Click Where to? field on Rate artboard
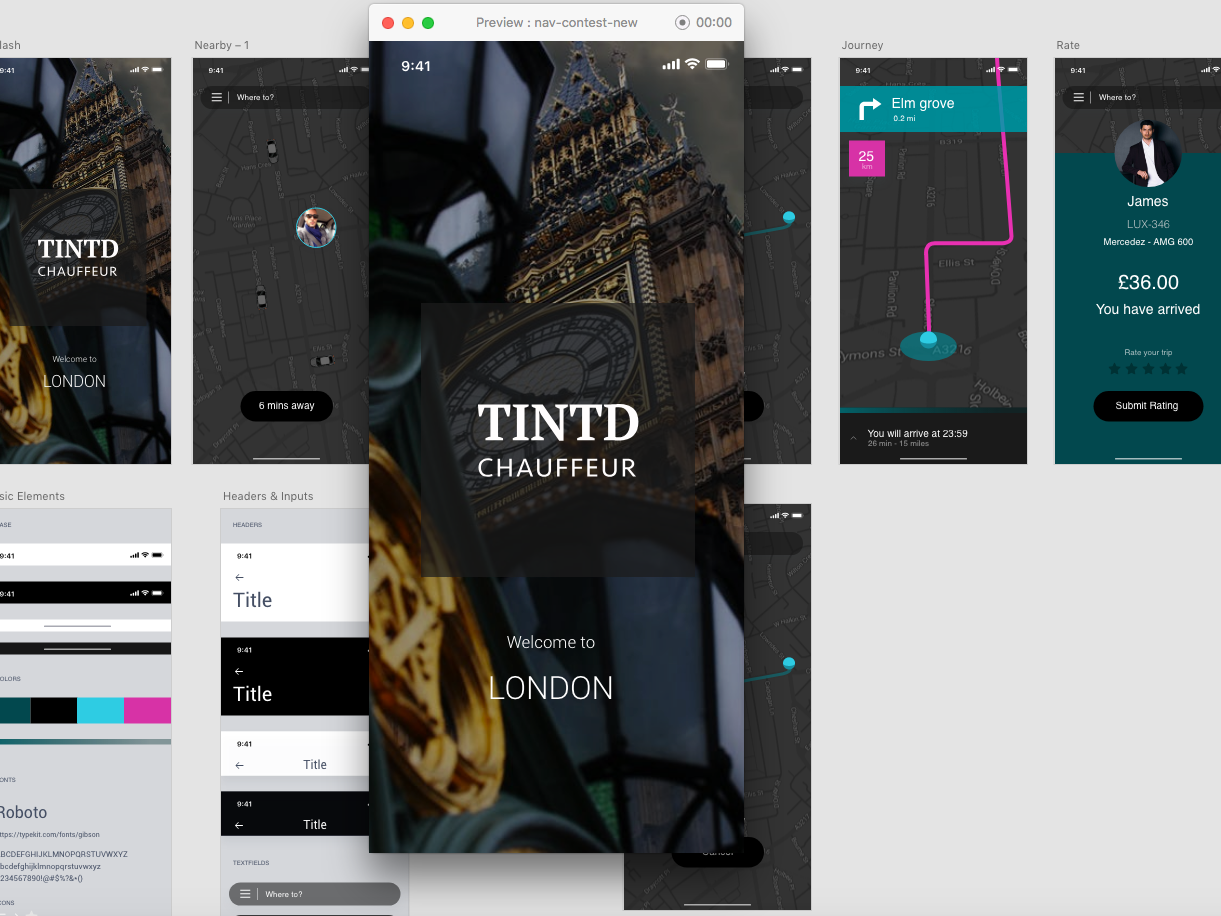 [1142, 97]
